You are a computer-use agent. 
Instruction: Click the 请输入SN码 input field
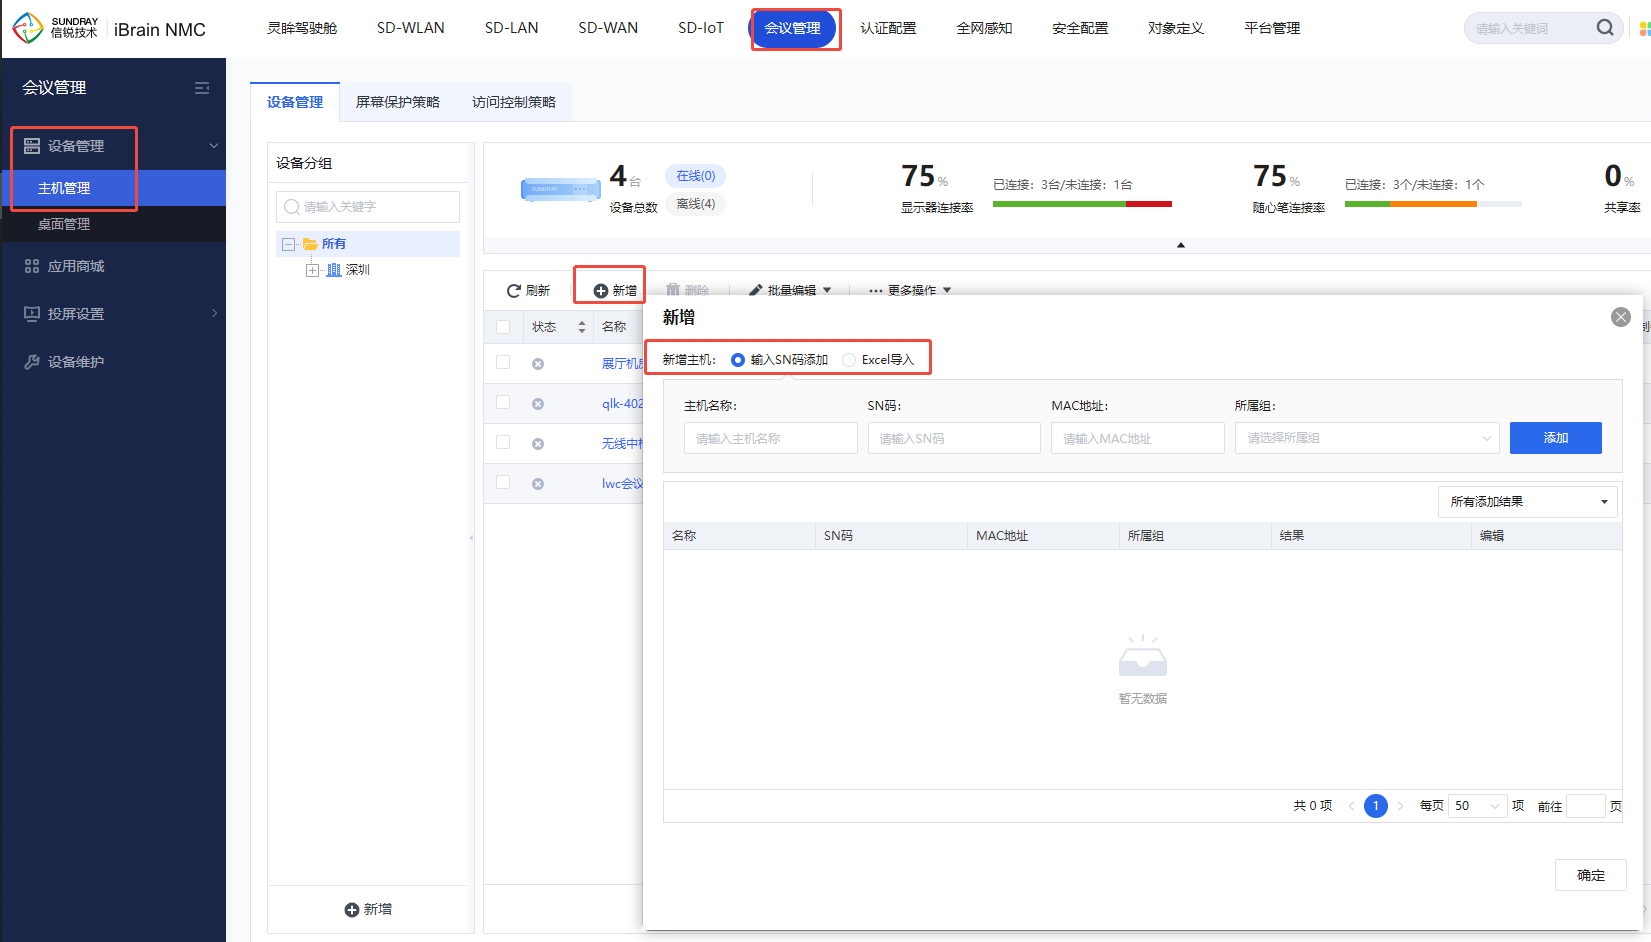coord(953,438)
